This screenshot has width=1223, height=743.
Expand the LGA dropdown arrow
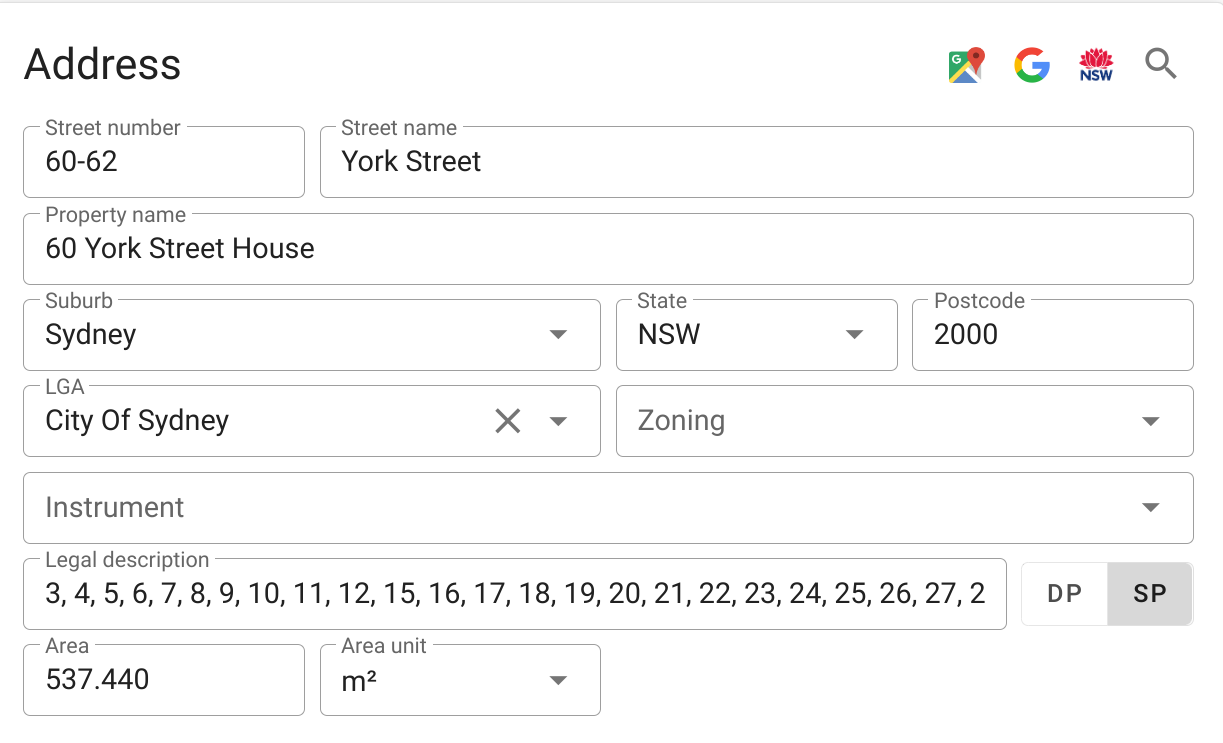coord(558,421)
